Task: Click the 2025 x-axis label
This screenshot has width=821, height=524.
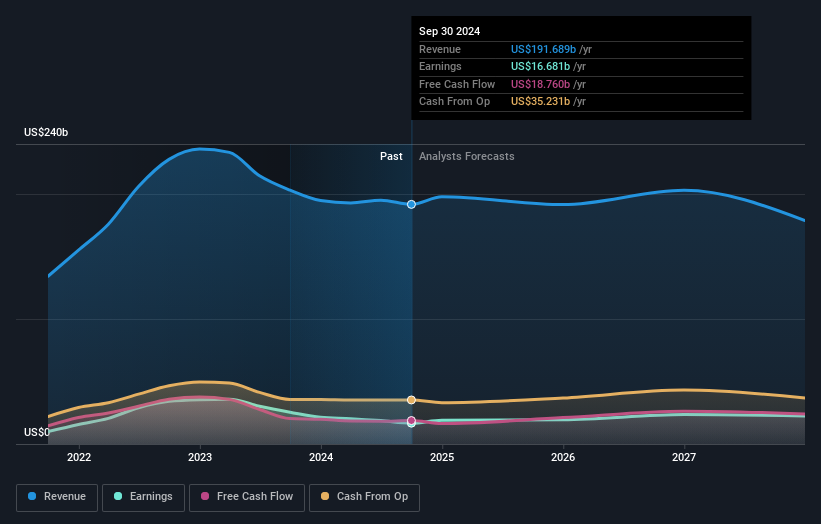Action: pyautogui.click(x=442, y=457)
